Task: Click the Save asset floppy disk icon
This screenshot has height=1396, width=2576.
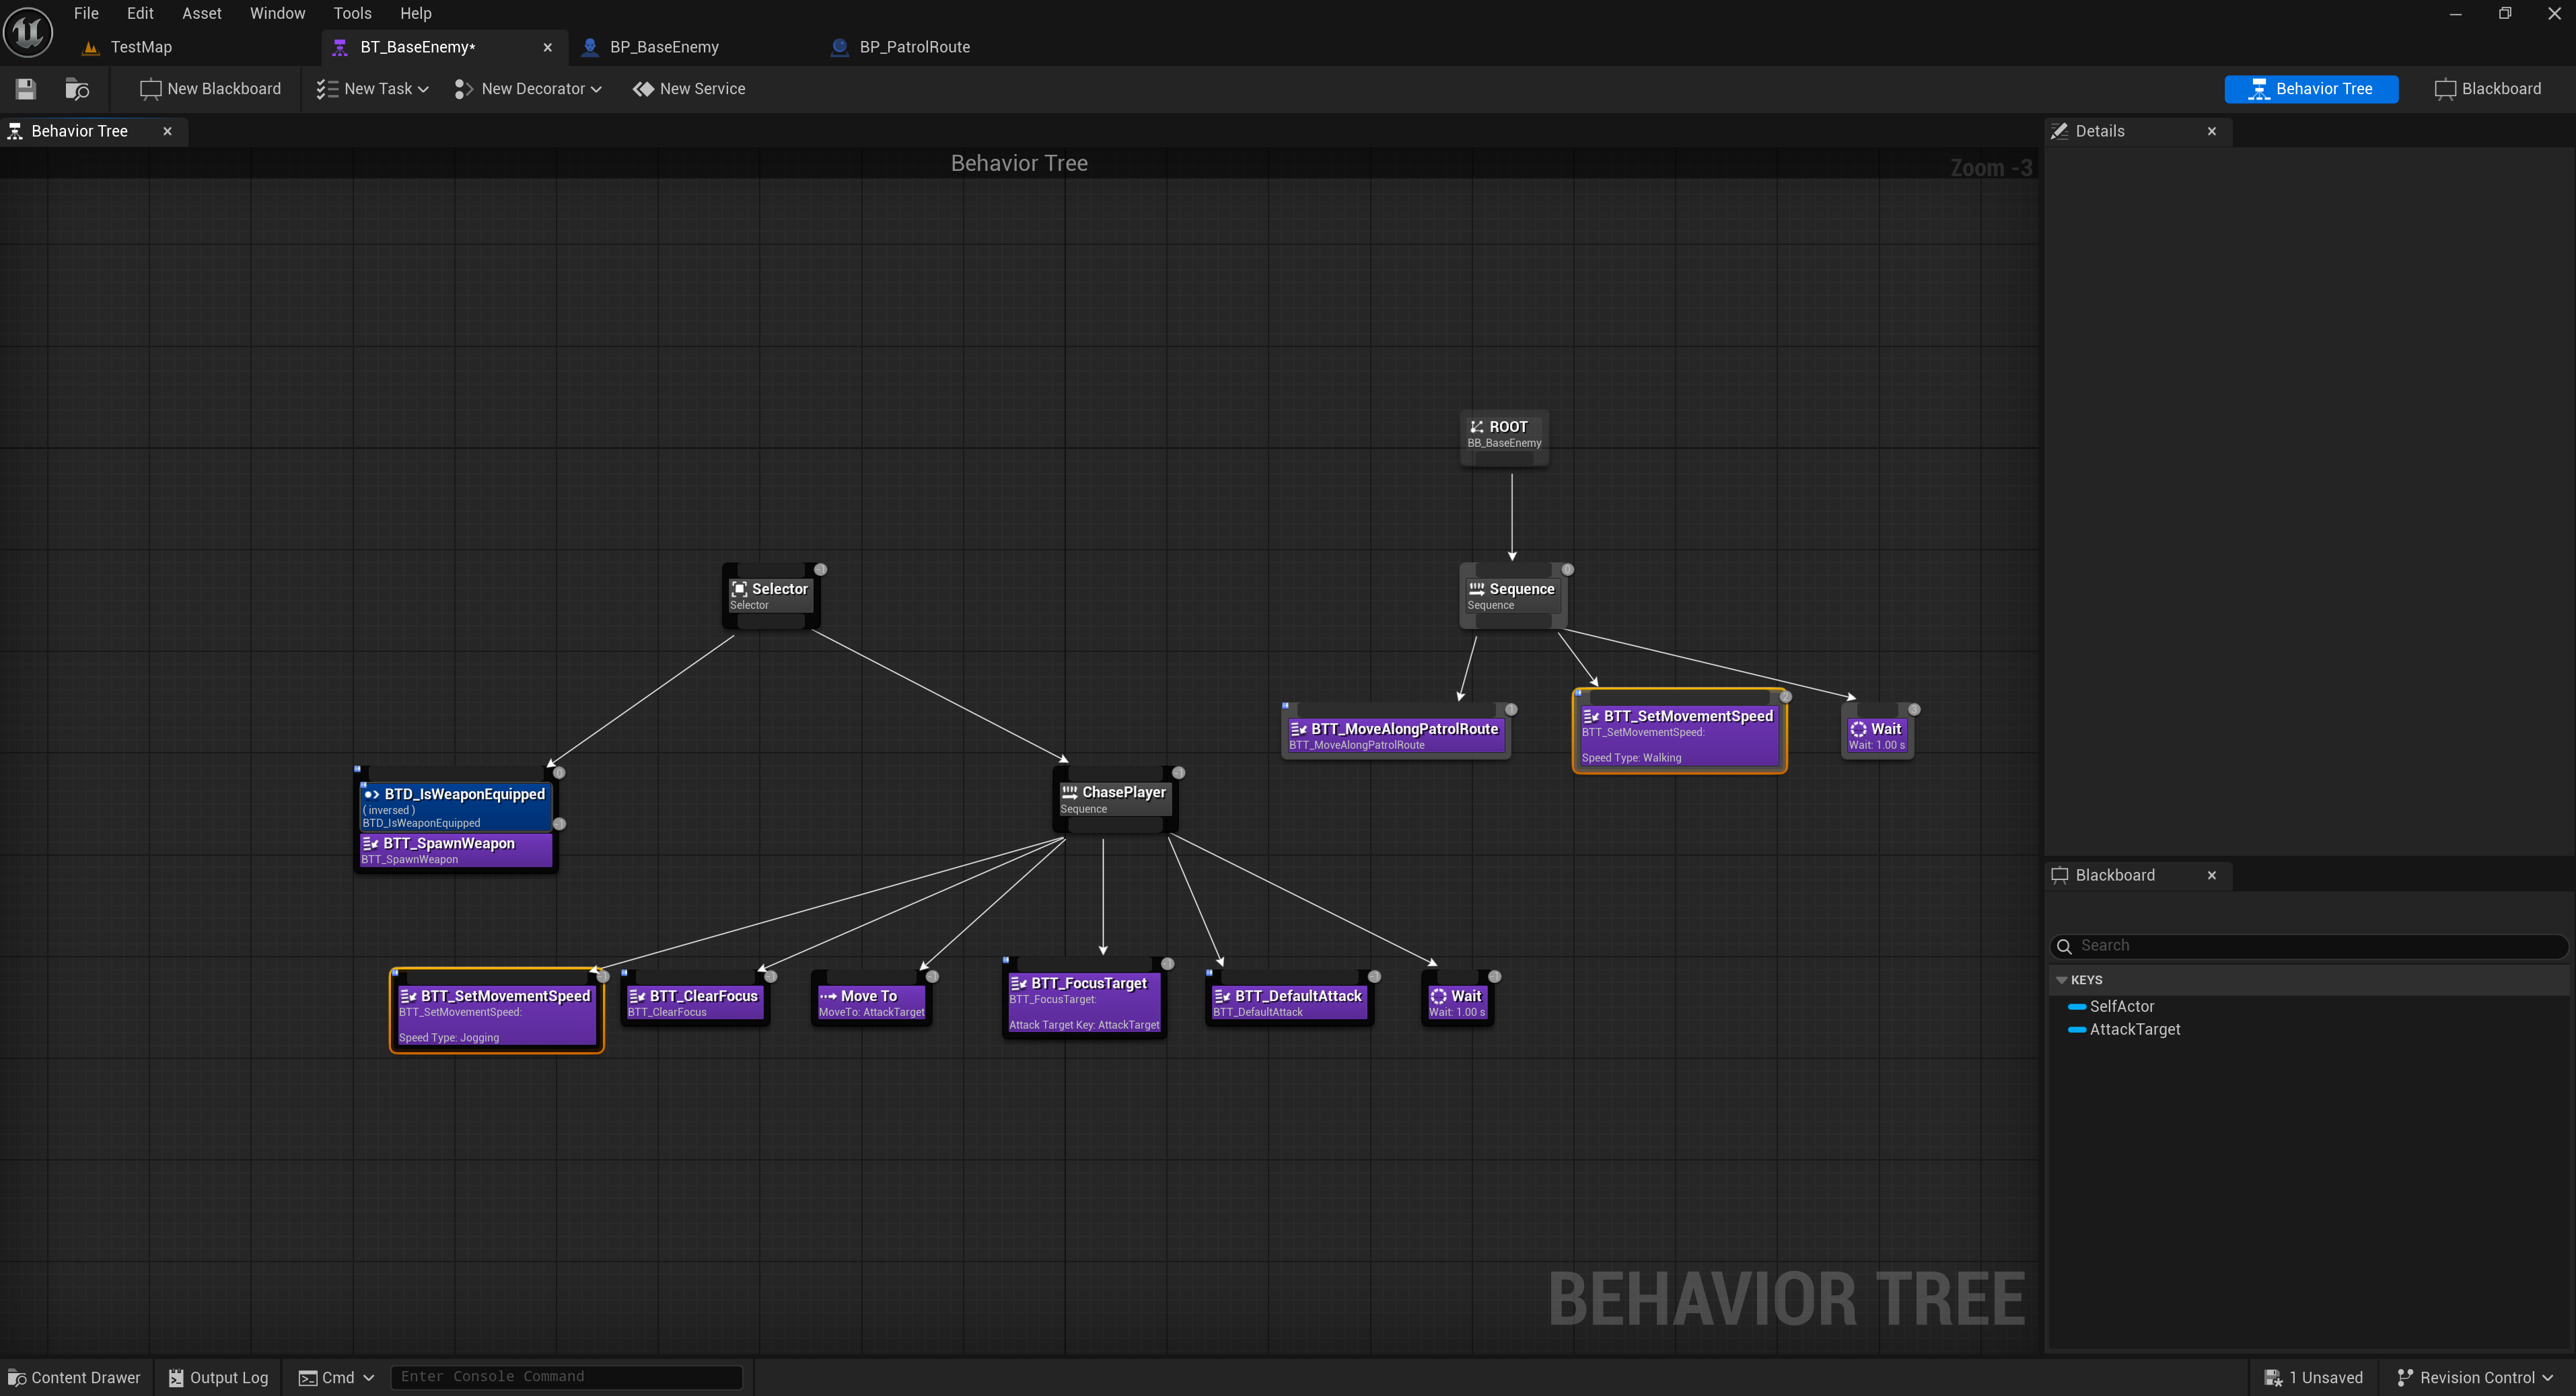Action: coord(26,89)
